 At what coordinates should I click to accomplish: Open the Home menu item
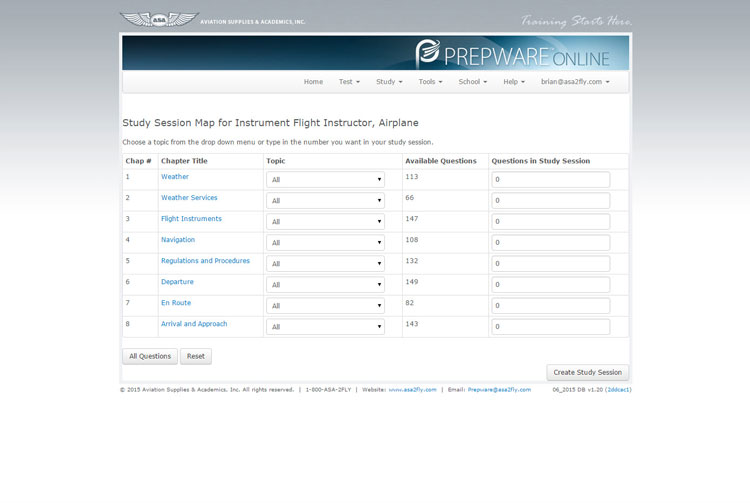[313, 82]
